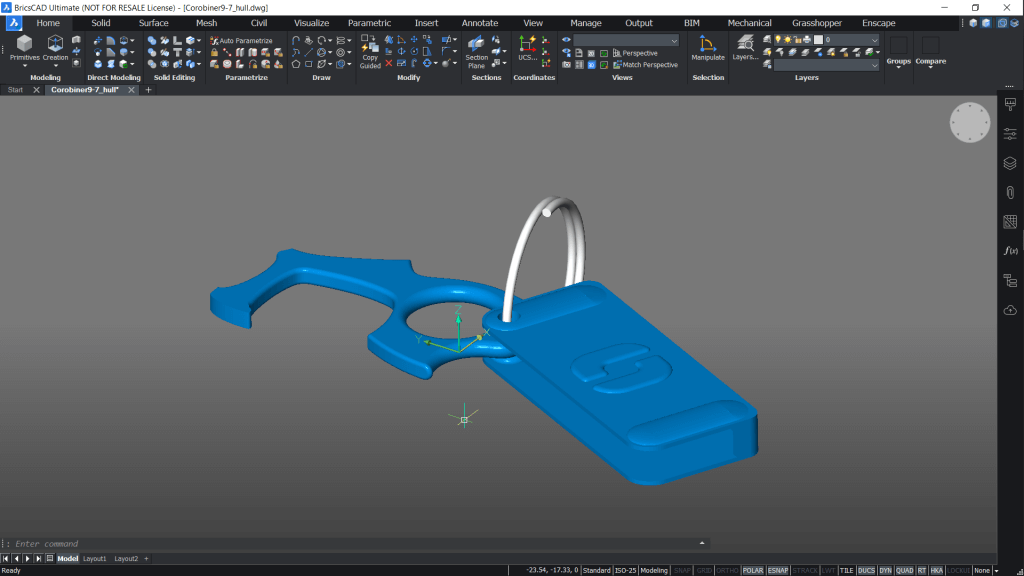This screenshot has height=576, width=1024.
Task: Click the layer color swatch in the Layers panel
Action: point(818,40)
